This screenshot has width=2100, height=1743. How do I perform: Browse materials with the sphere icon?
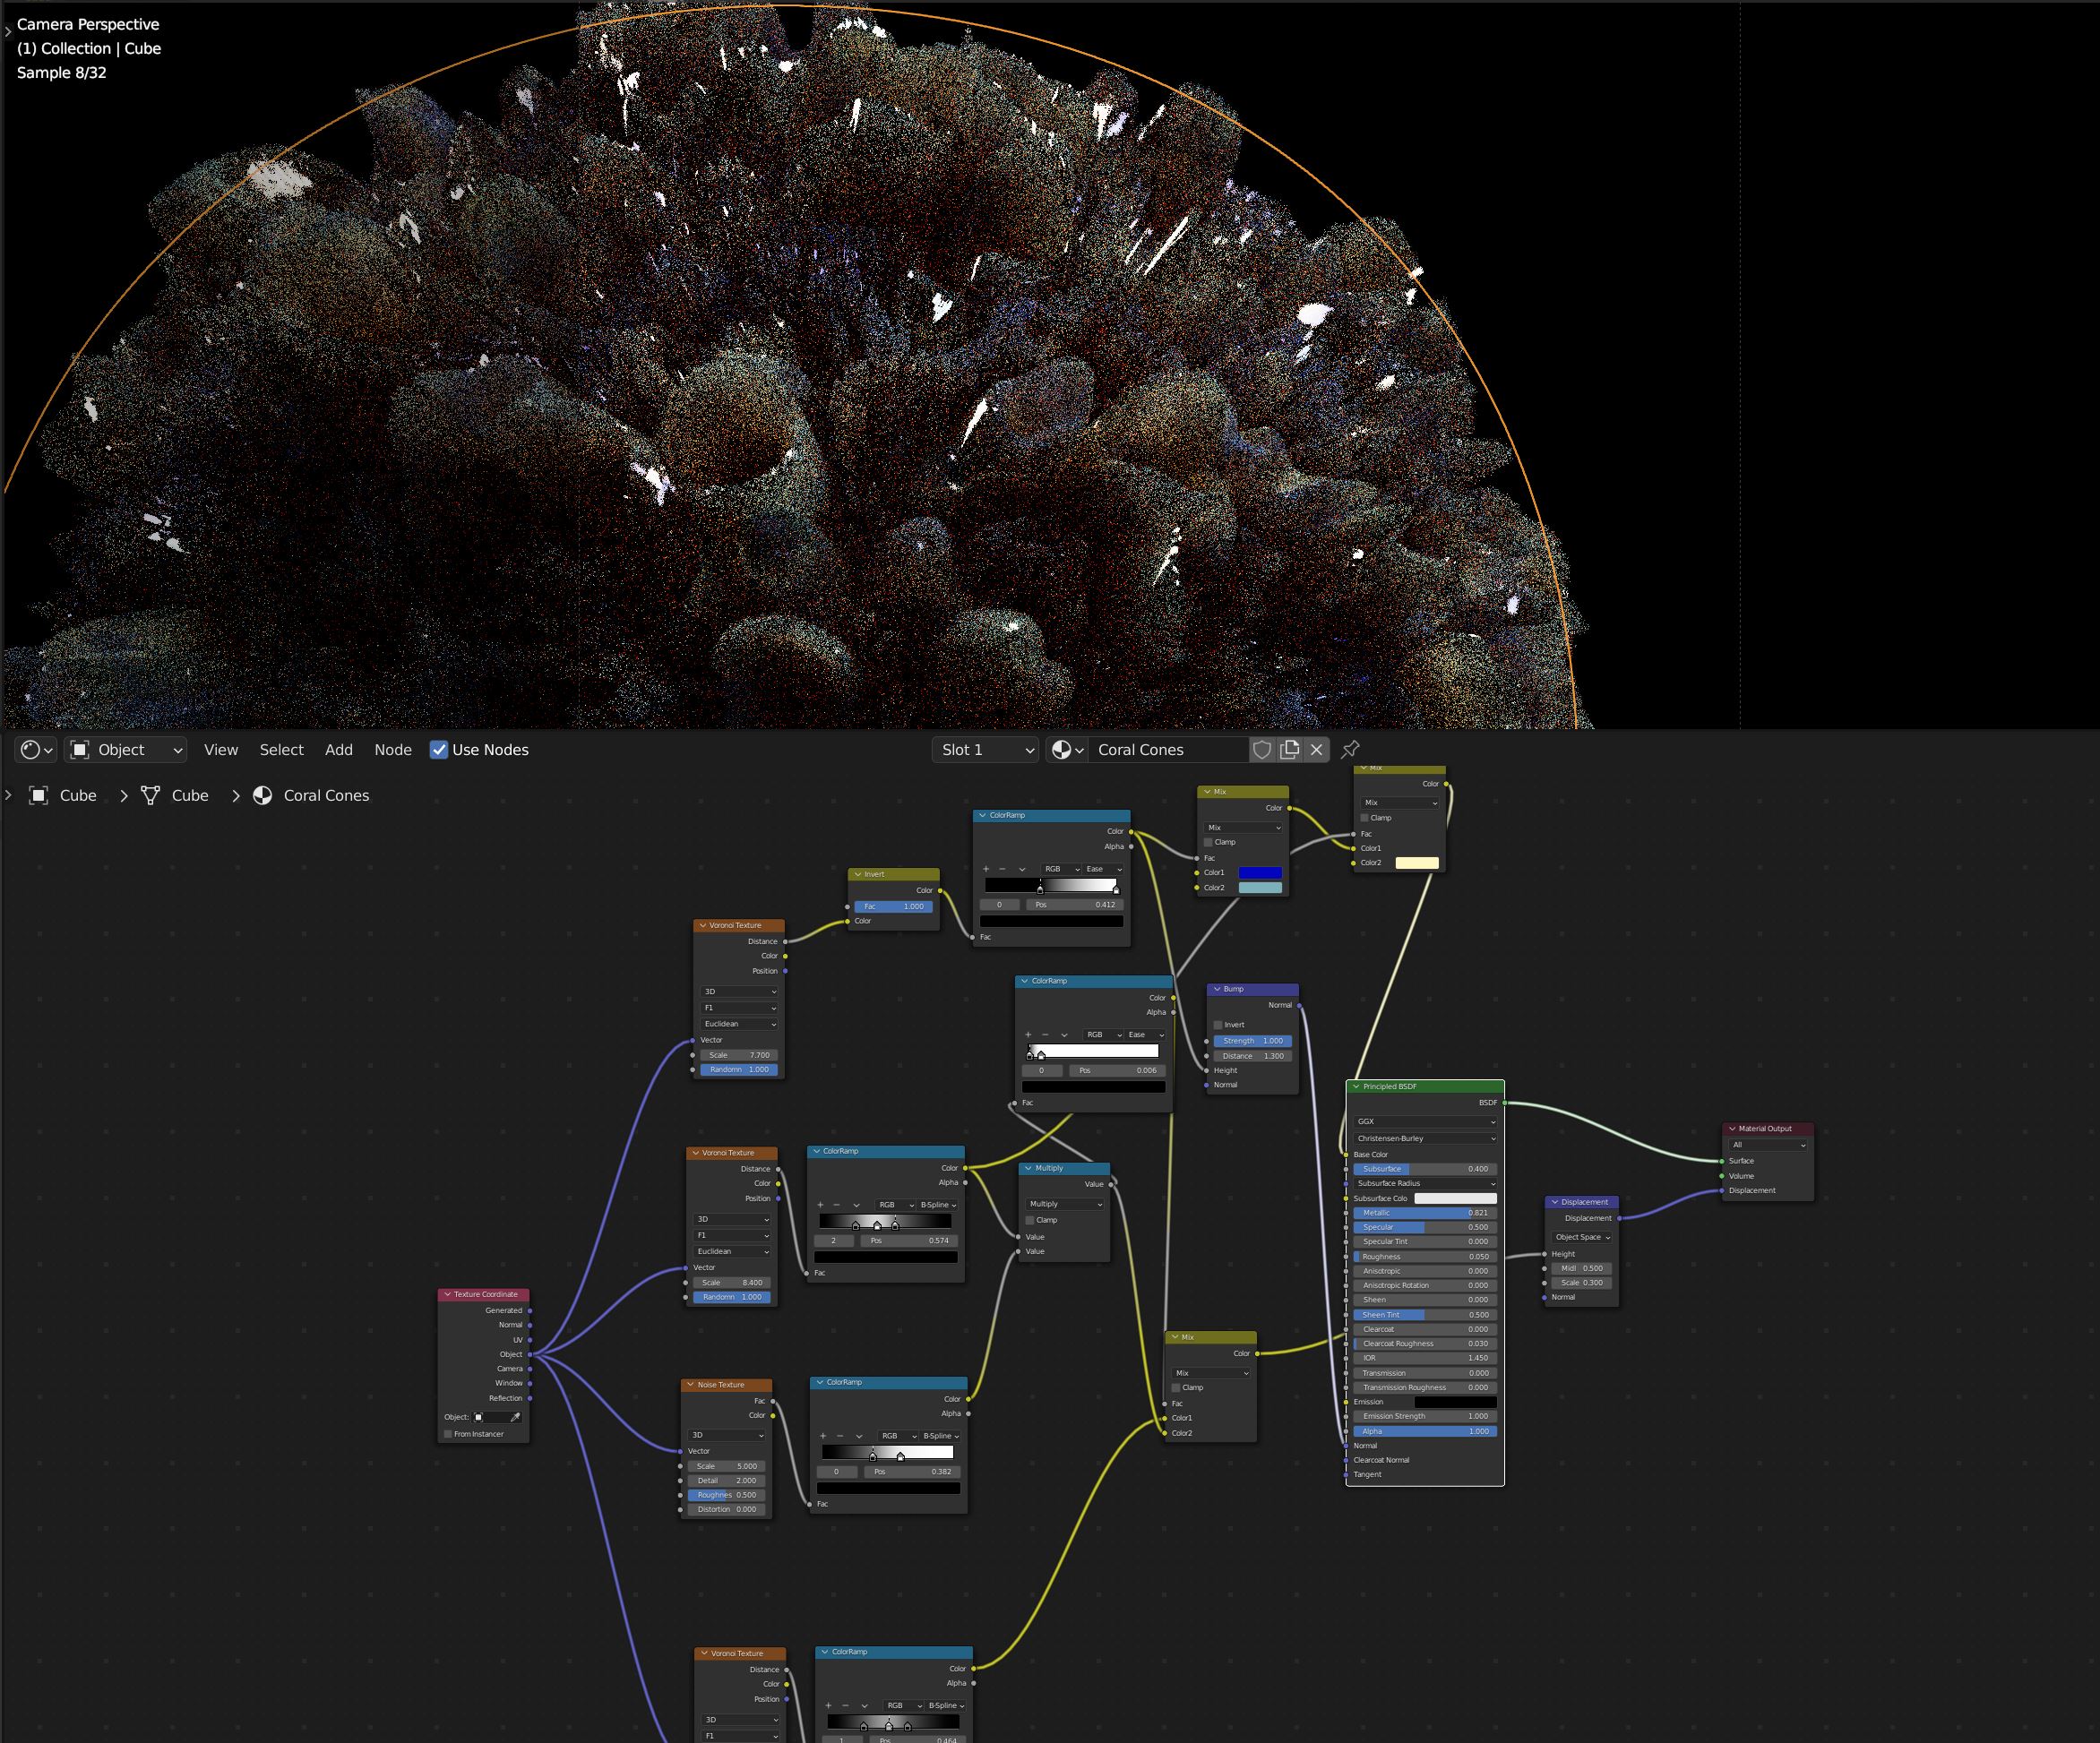pyautogui.click(x=1067, y=750)
